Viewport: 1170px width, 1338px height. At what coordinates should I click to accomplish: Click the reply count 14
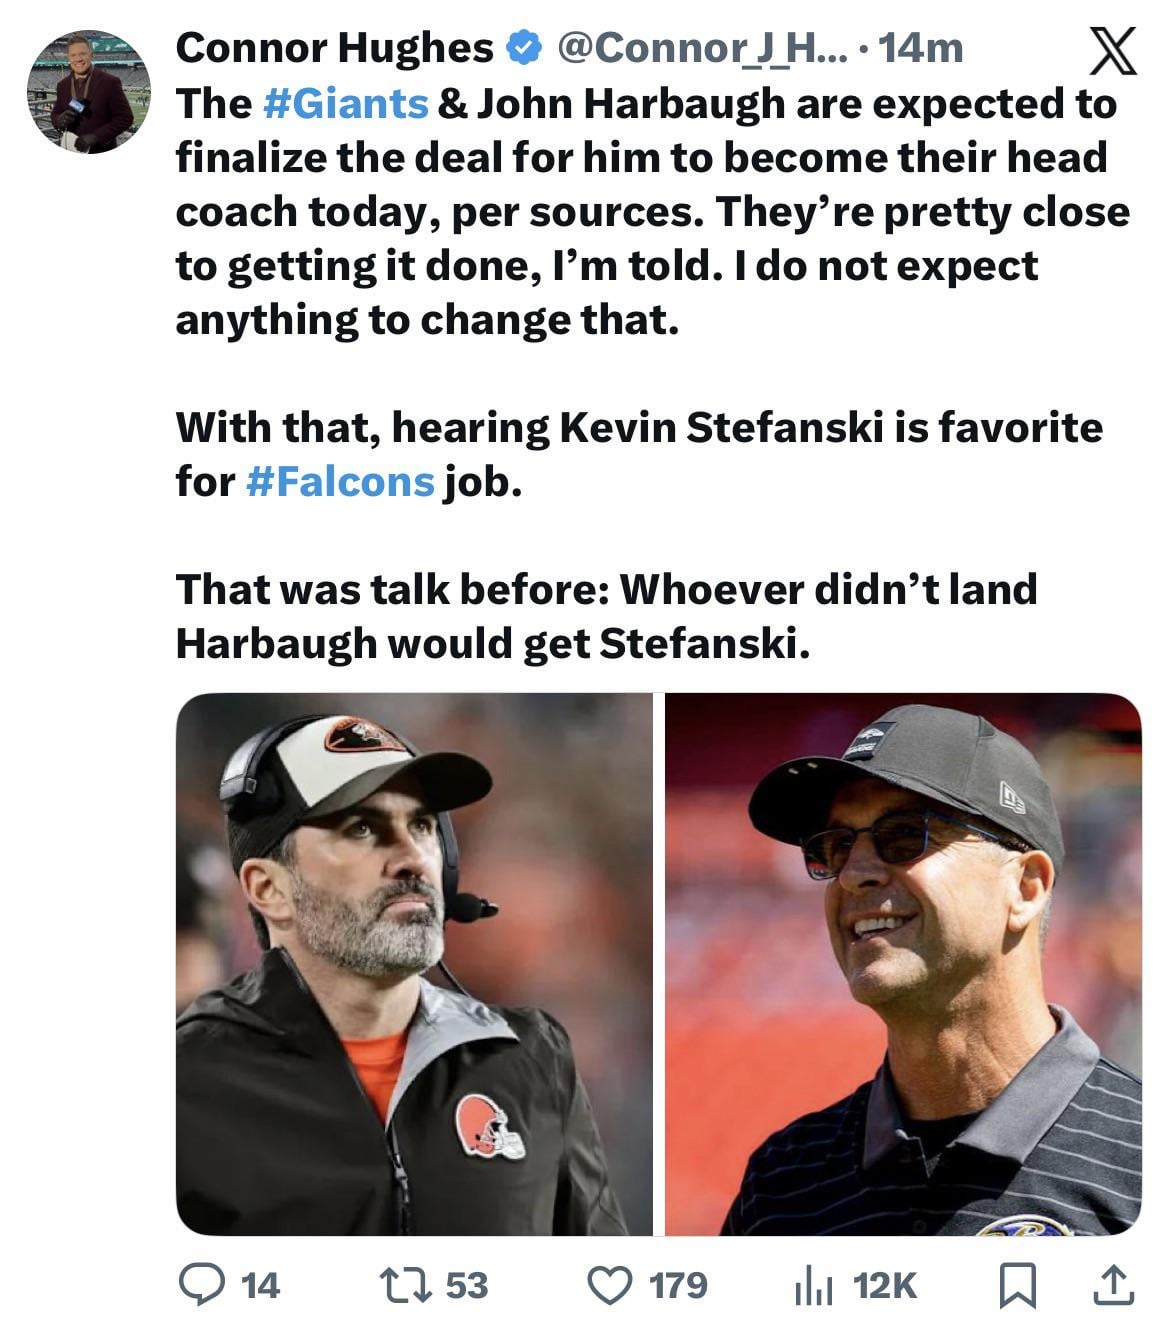pyautogui.click(x=261, y=1285)
